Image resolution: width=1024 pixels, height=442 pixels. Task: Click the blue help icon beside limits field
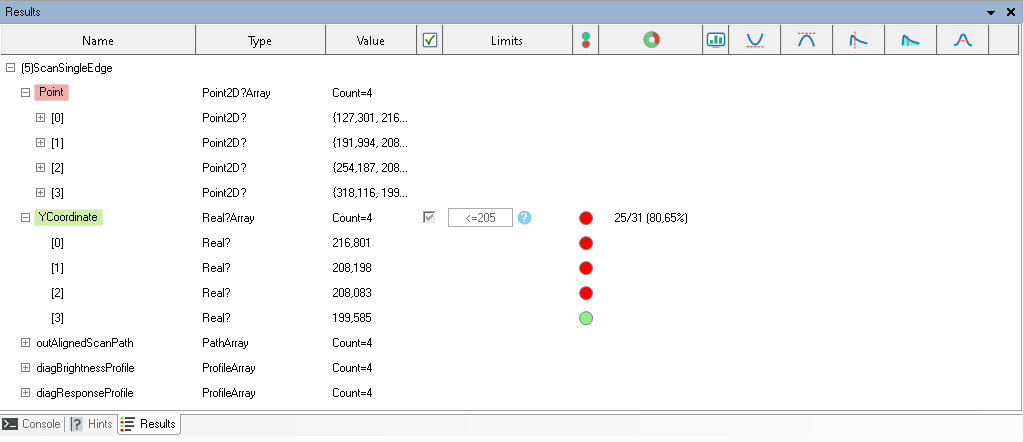tap(523, 218)
